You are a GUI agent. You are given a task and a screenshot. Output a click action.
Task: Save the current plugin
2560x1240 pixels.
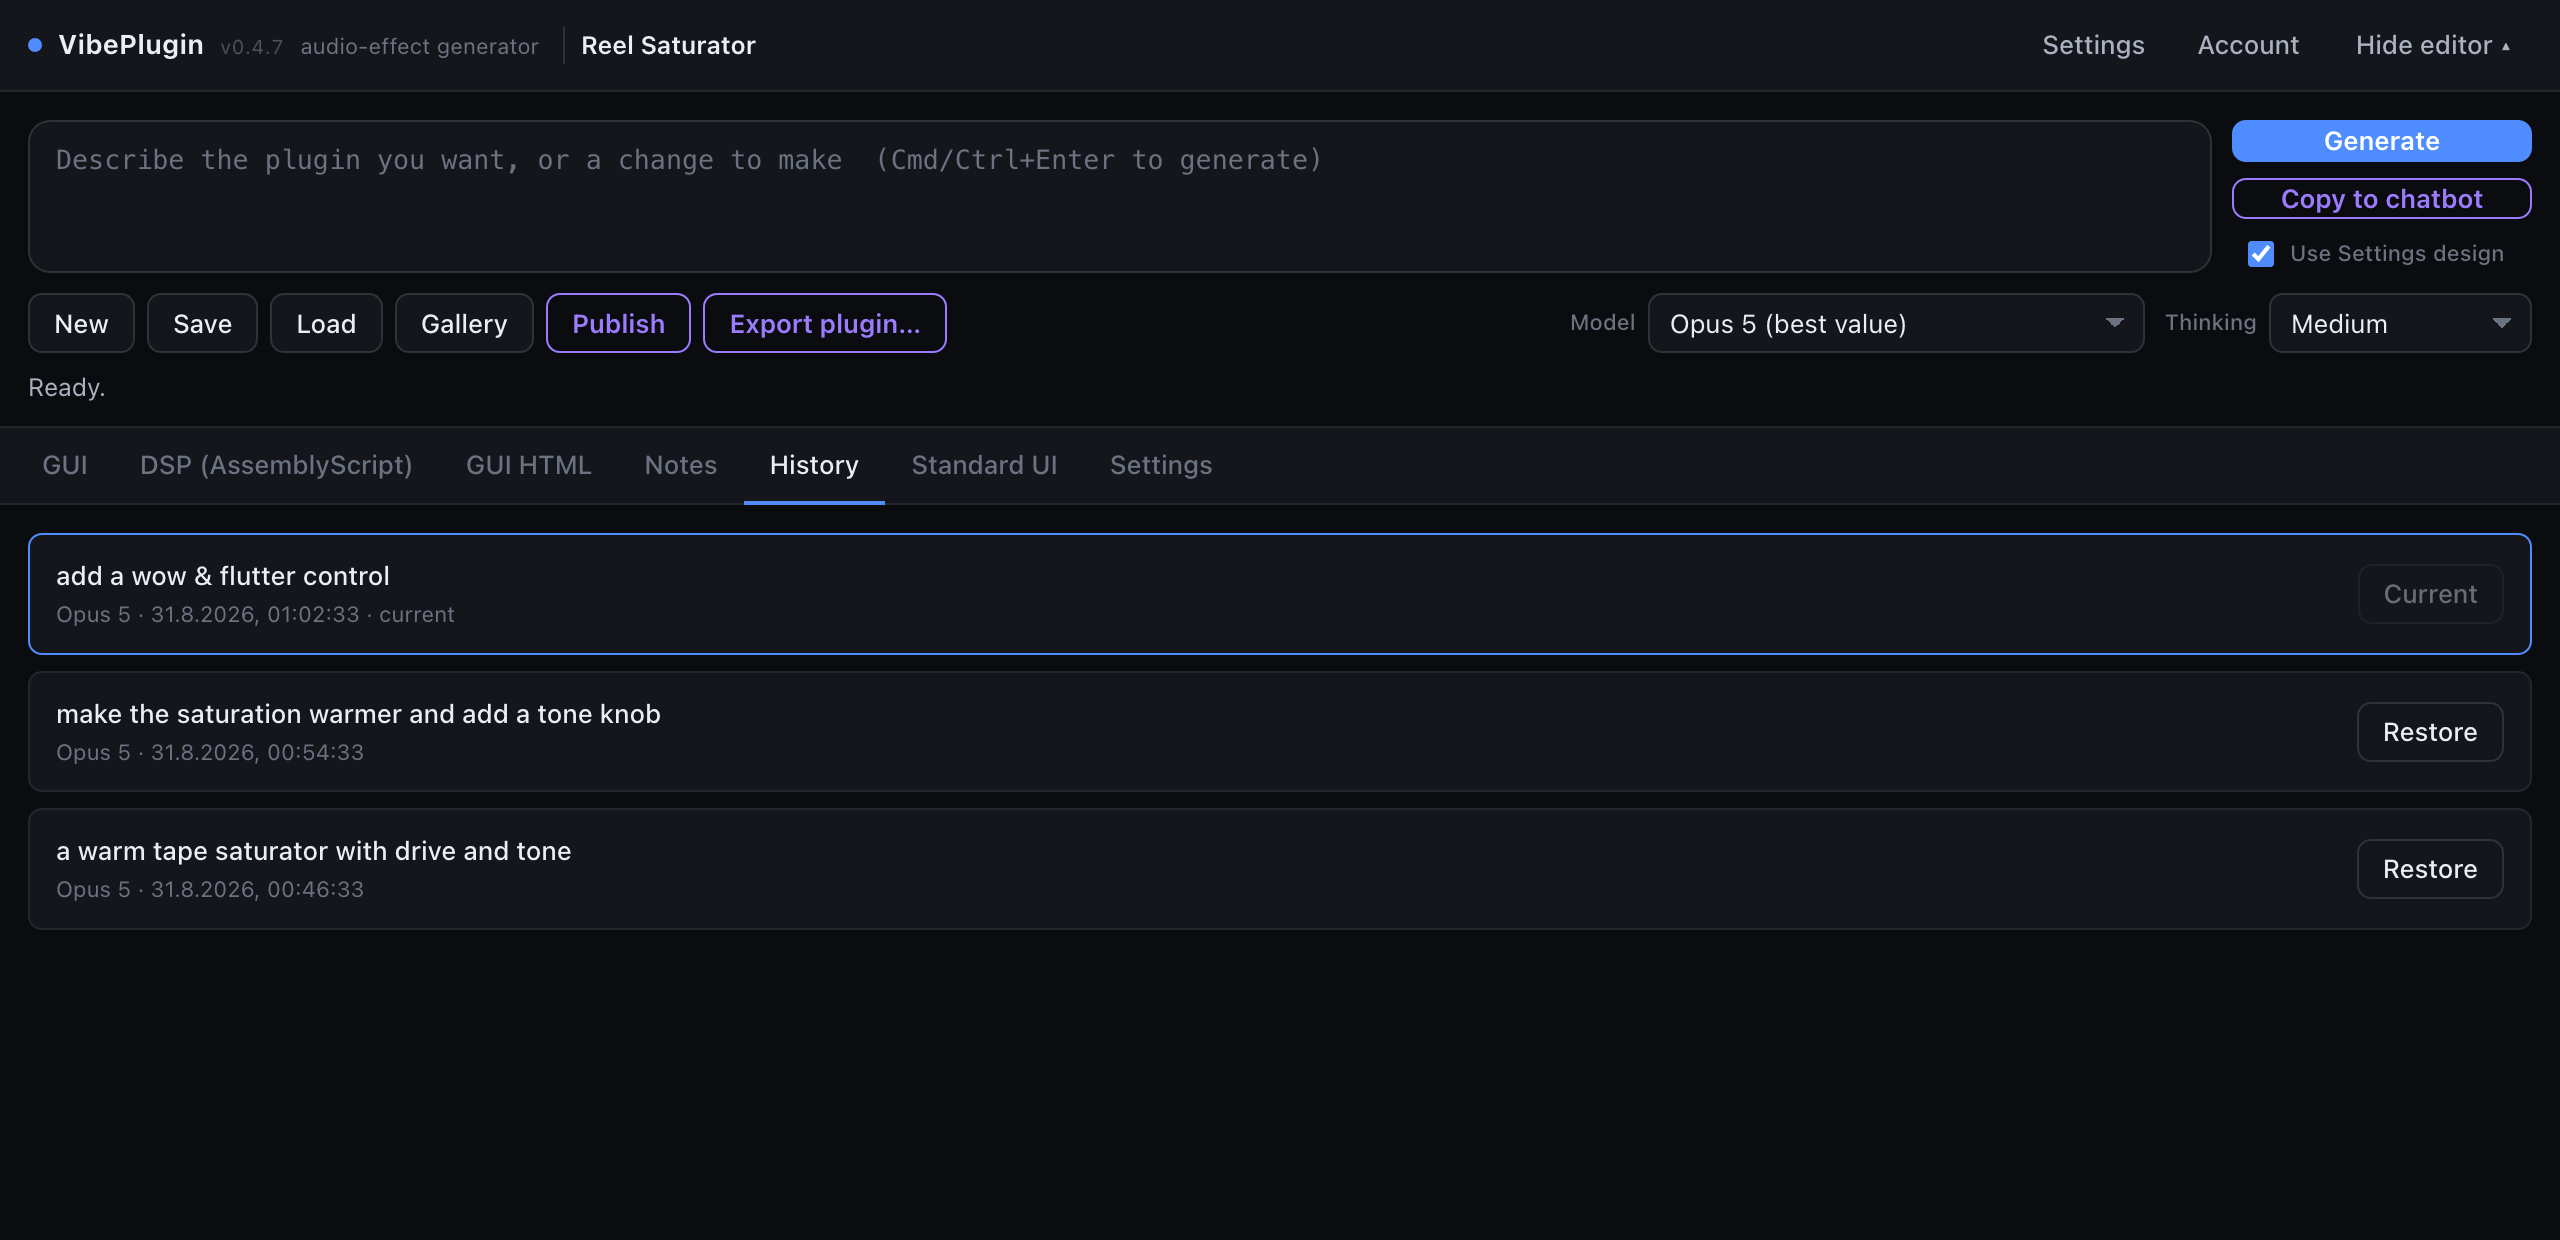[202, 323]
